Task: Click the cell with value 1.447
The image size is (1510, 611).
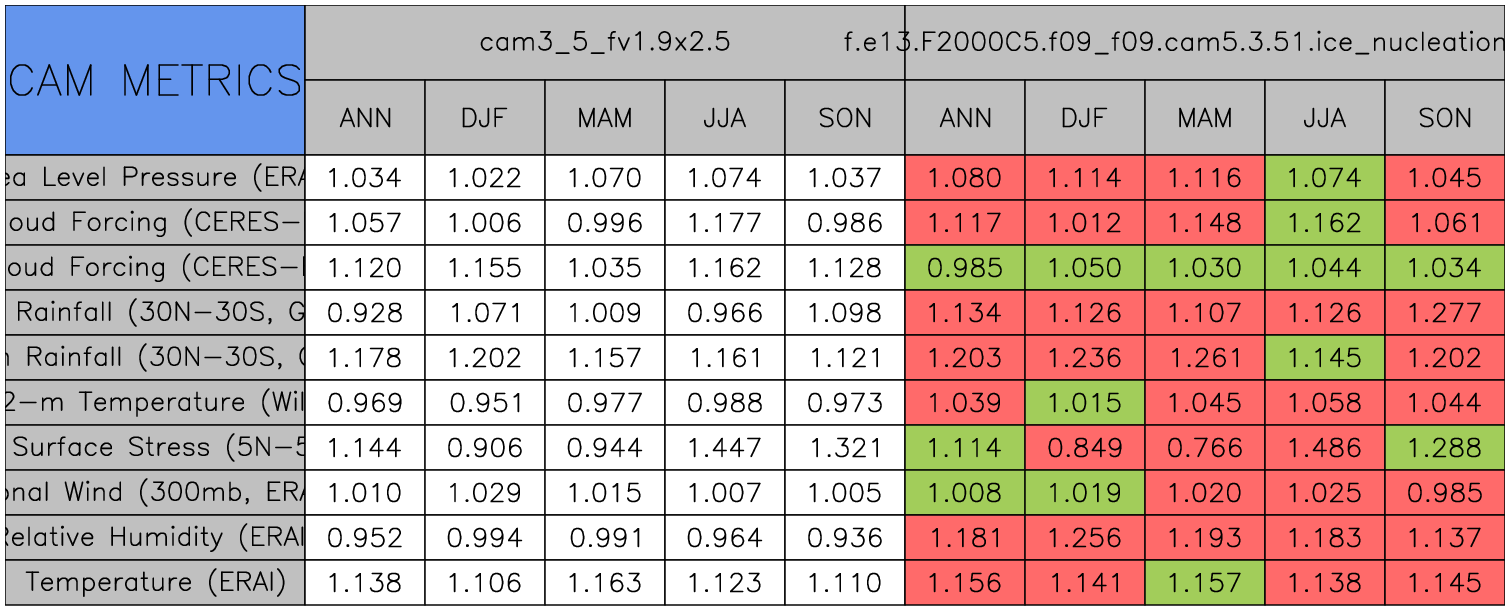Action: [x=724, y=448]
